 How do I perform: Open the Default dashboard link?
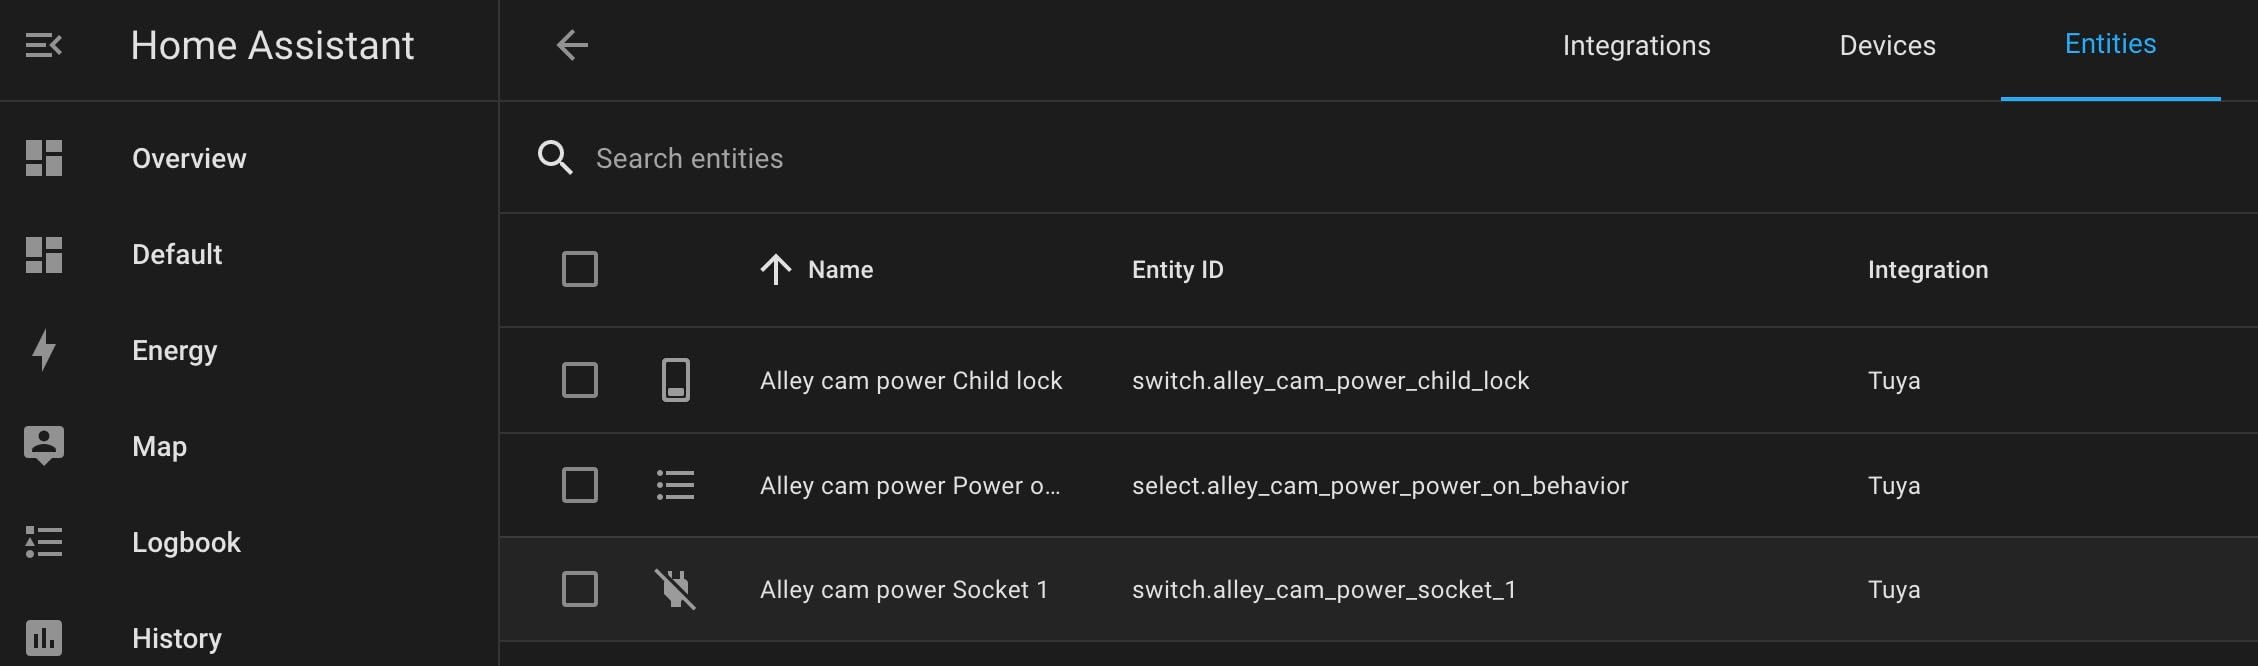coord(177,254)
